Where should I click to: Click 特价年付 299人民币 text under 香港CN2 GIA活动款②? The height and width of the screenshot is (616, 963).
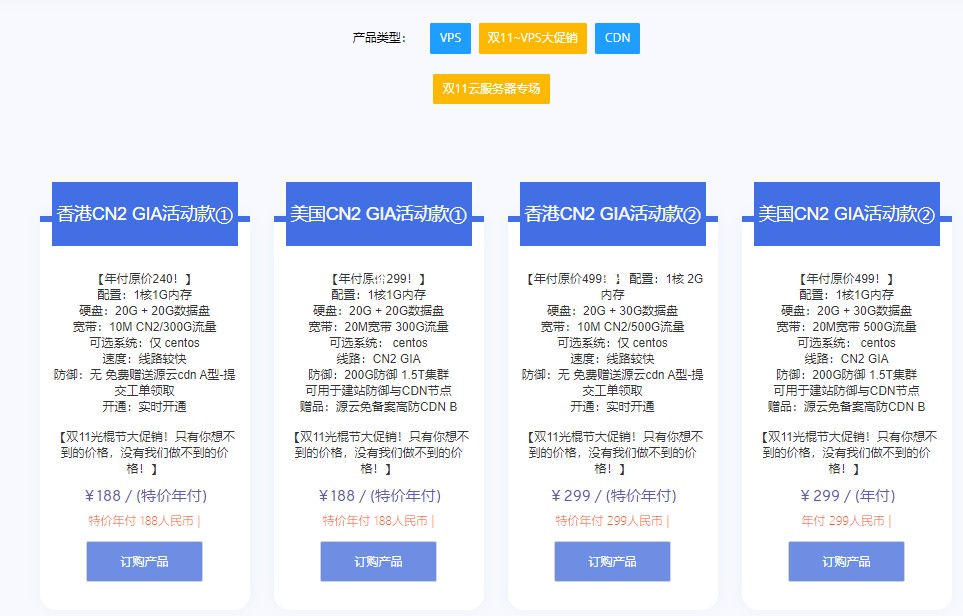tap(612, 521)
